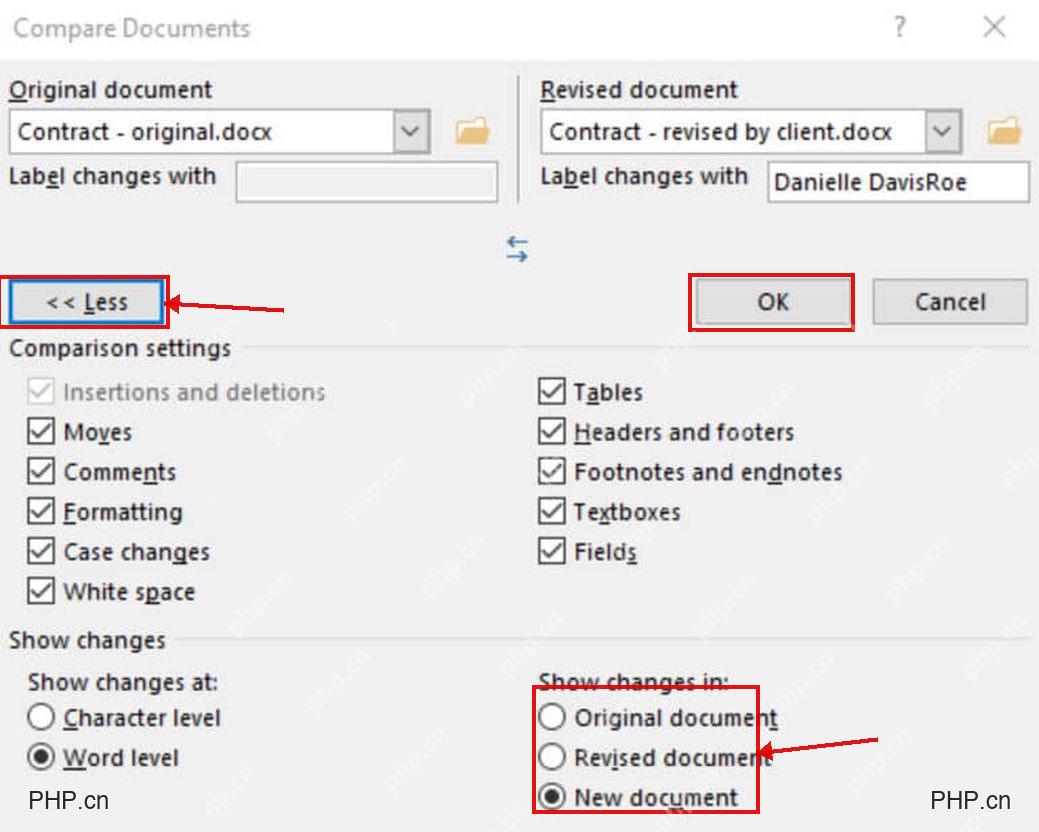
Task: Toggle the Case changes checkbox
Action: click(x=41, y=551)
